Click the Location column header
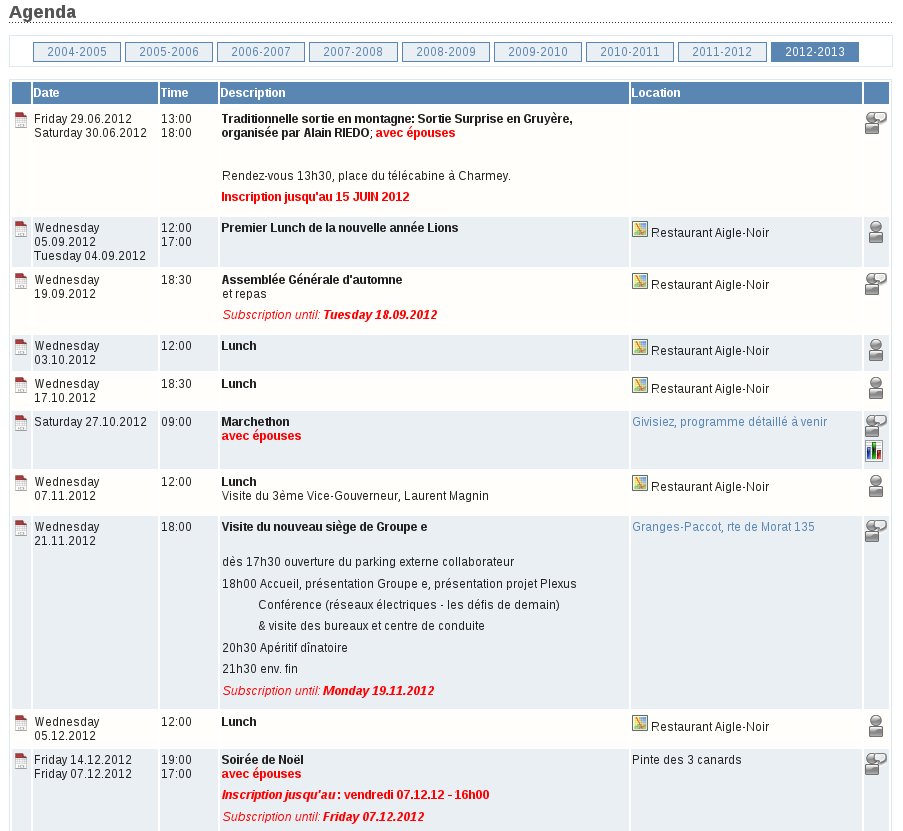The image size is (903, 831). tap(746, 93)
